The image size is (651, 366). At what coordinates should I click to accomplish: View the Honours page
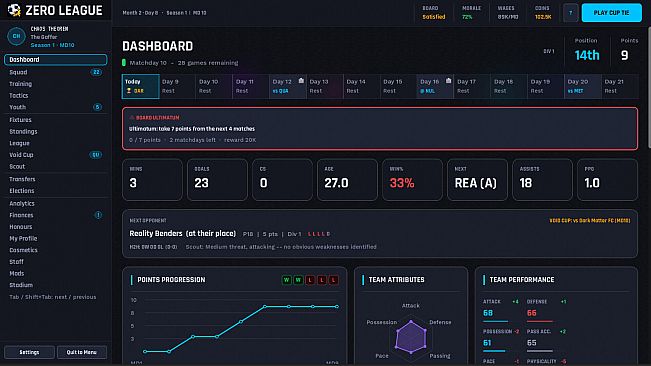(56, 227)
